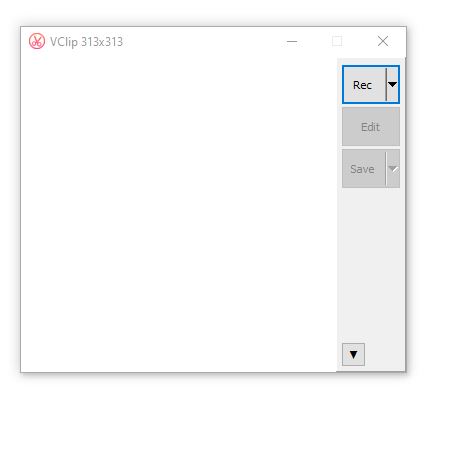467x463 pixels.
Task: Click the downward triangle icon at panel bottom
Action: point(353,354)
